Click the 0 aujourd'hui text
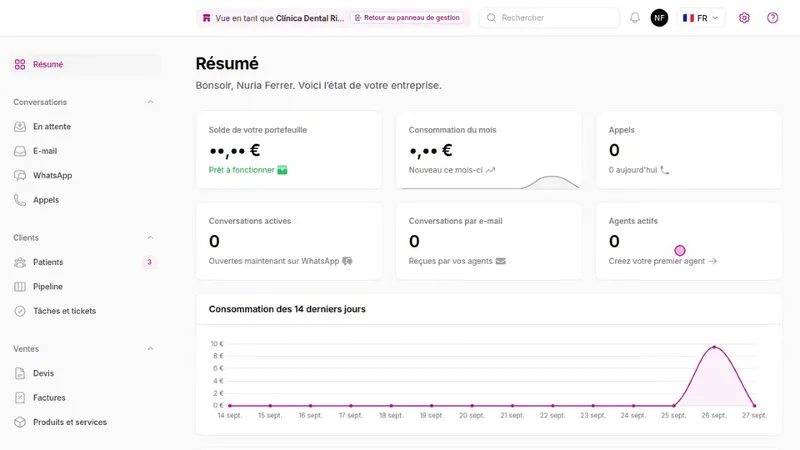Viewport: 800px width, 450px height. point(633,170)
